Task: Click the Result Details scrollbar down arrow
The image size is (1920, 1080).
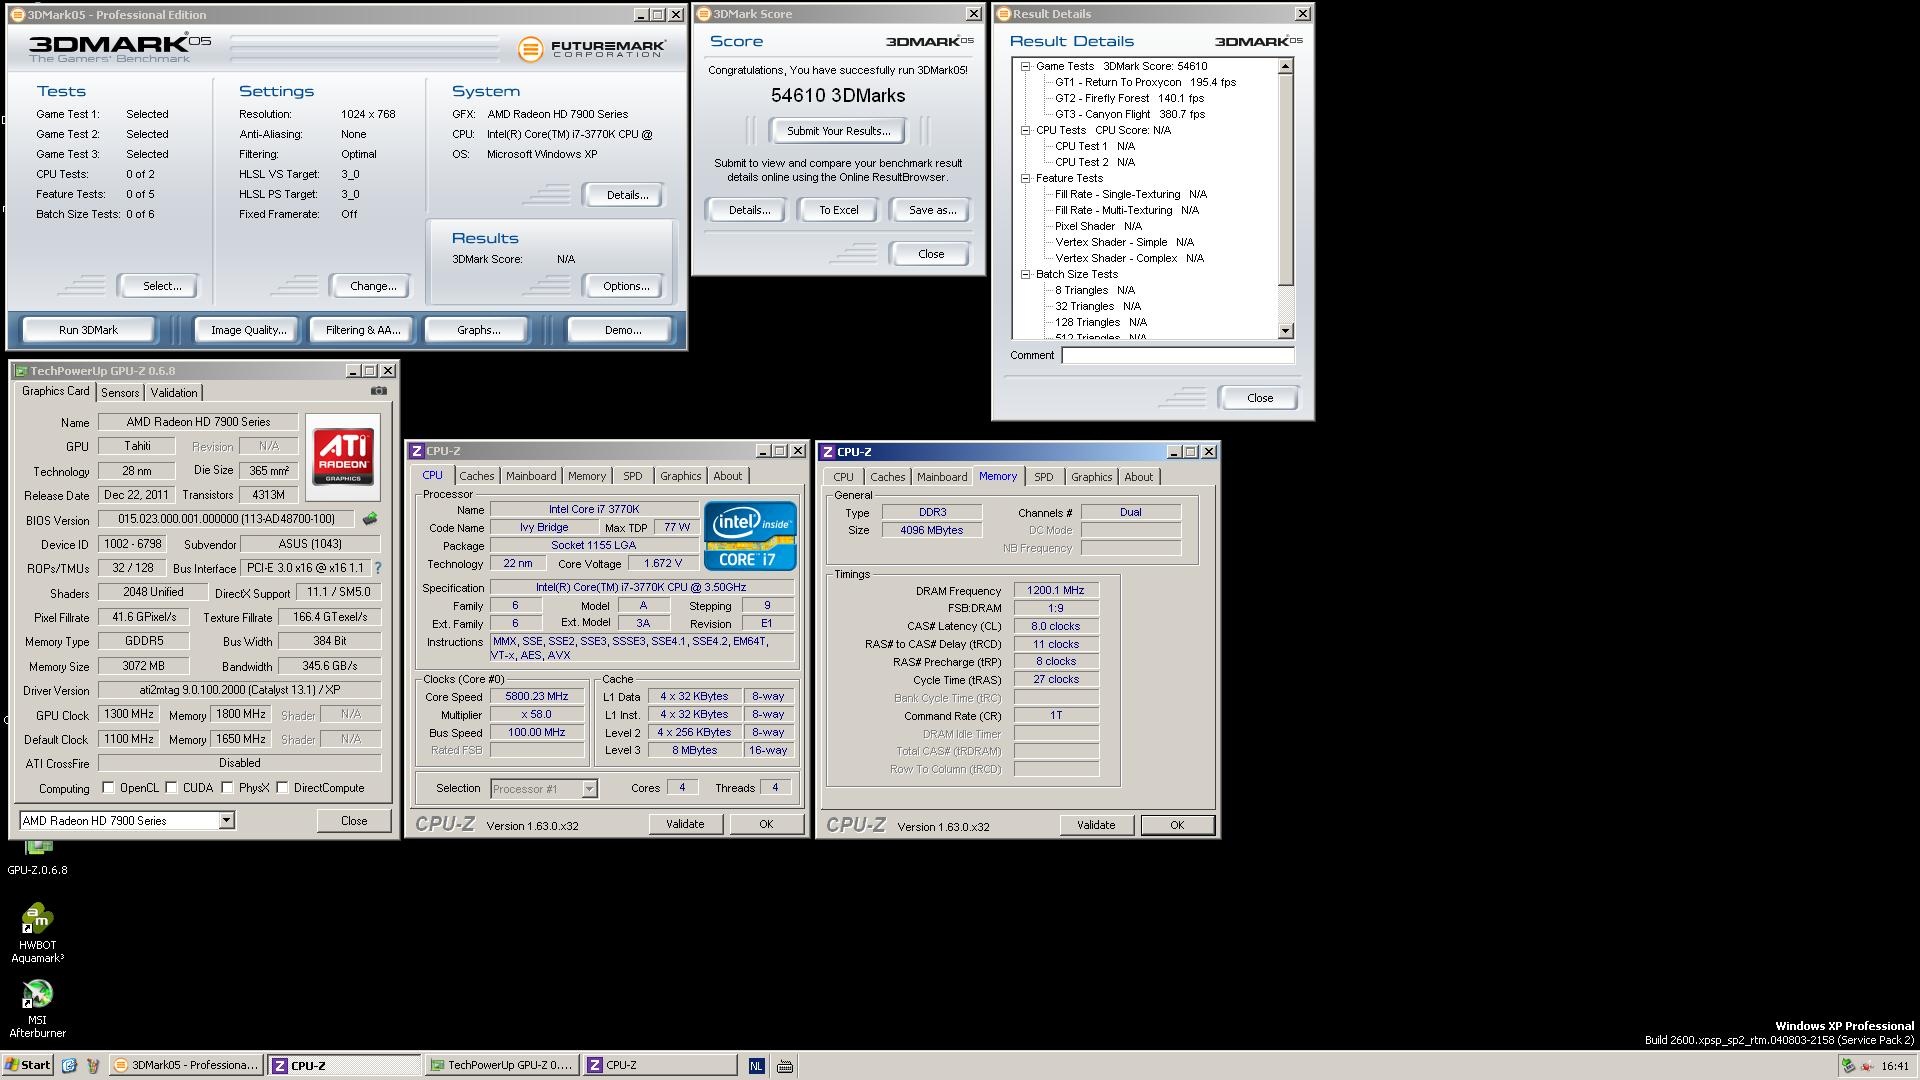Action: (1286, 331)
